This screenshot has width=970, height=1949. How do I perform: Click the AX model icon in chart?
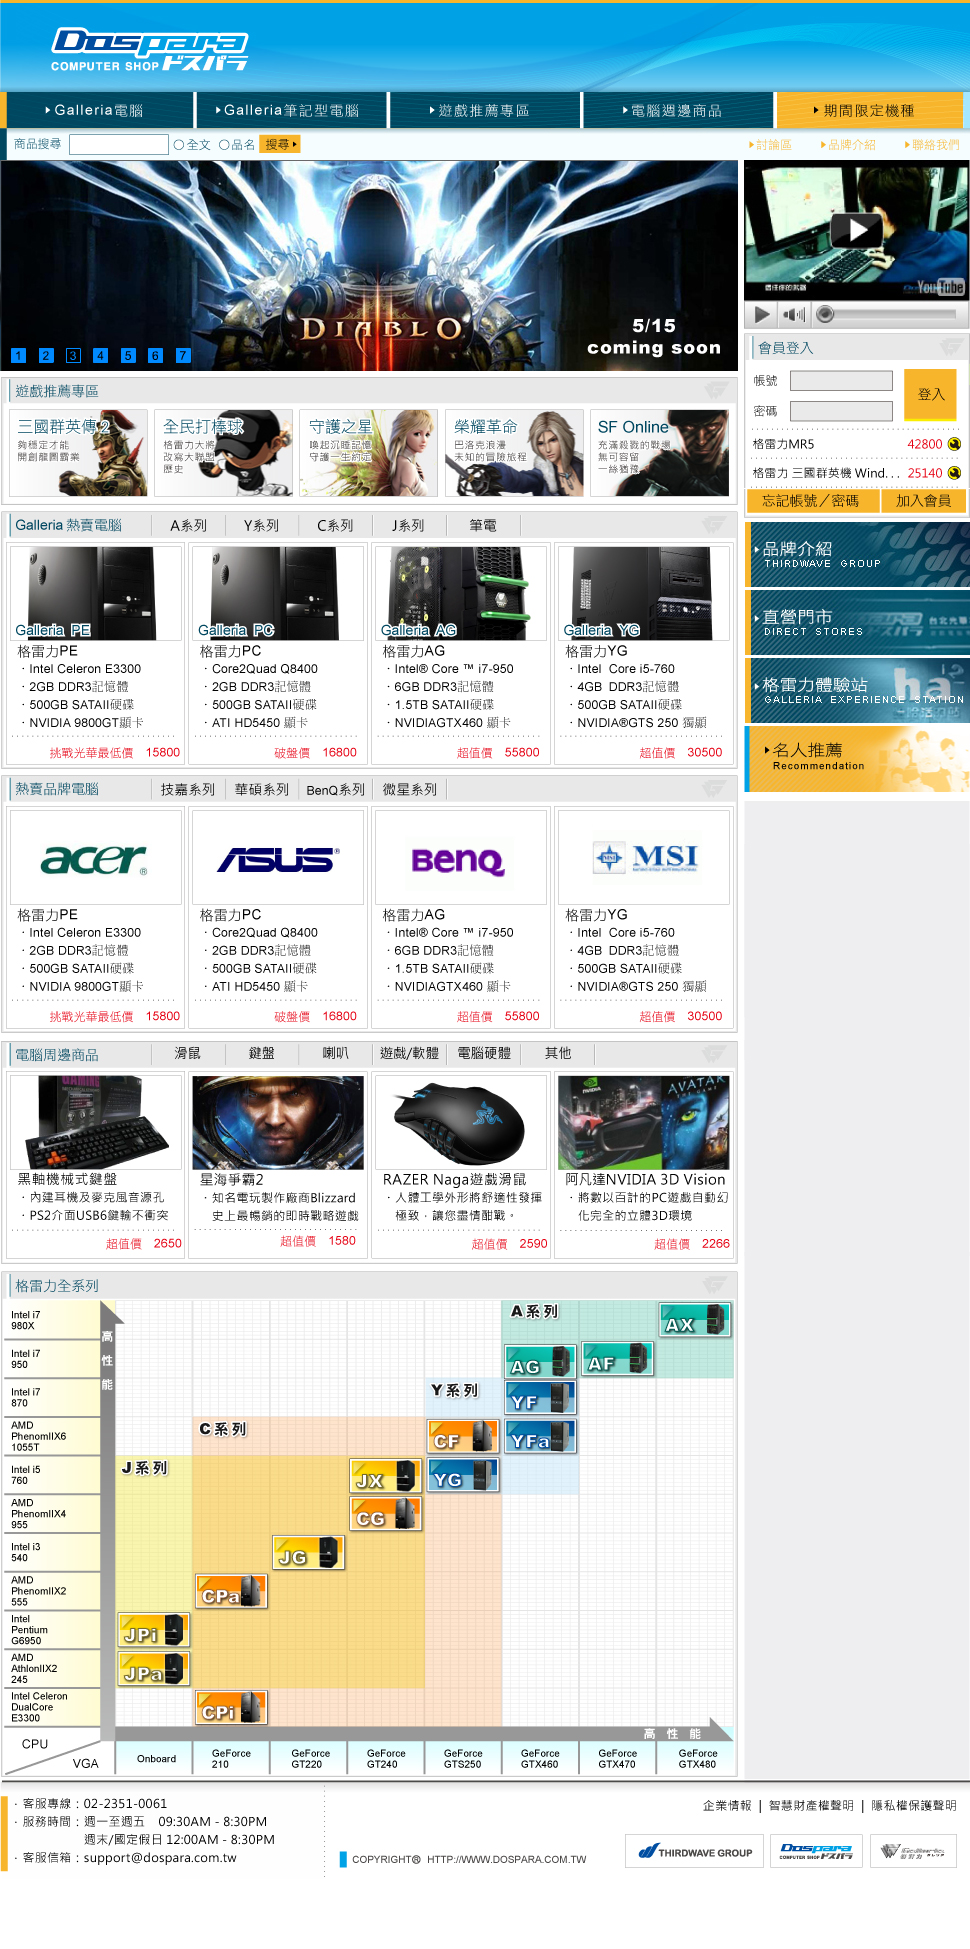(695, 1321)
